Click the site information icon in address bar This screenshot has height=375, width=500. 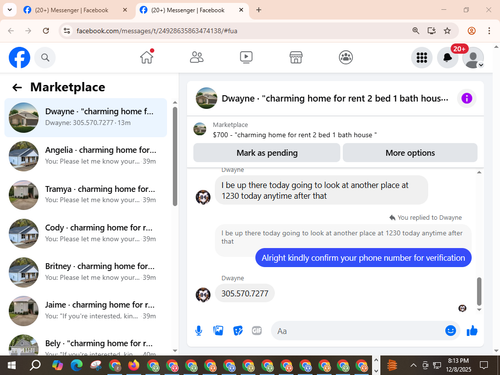[67, 31]
